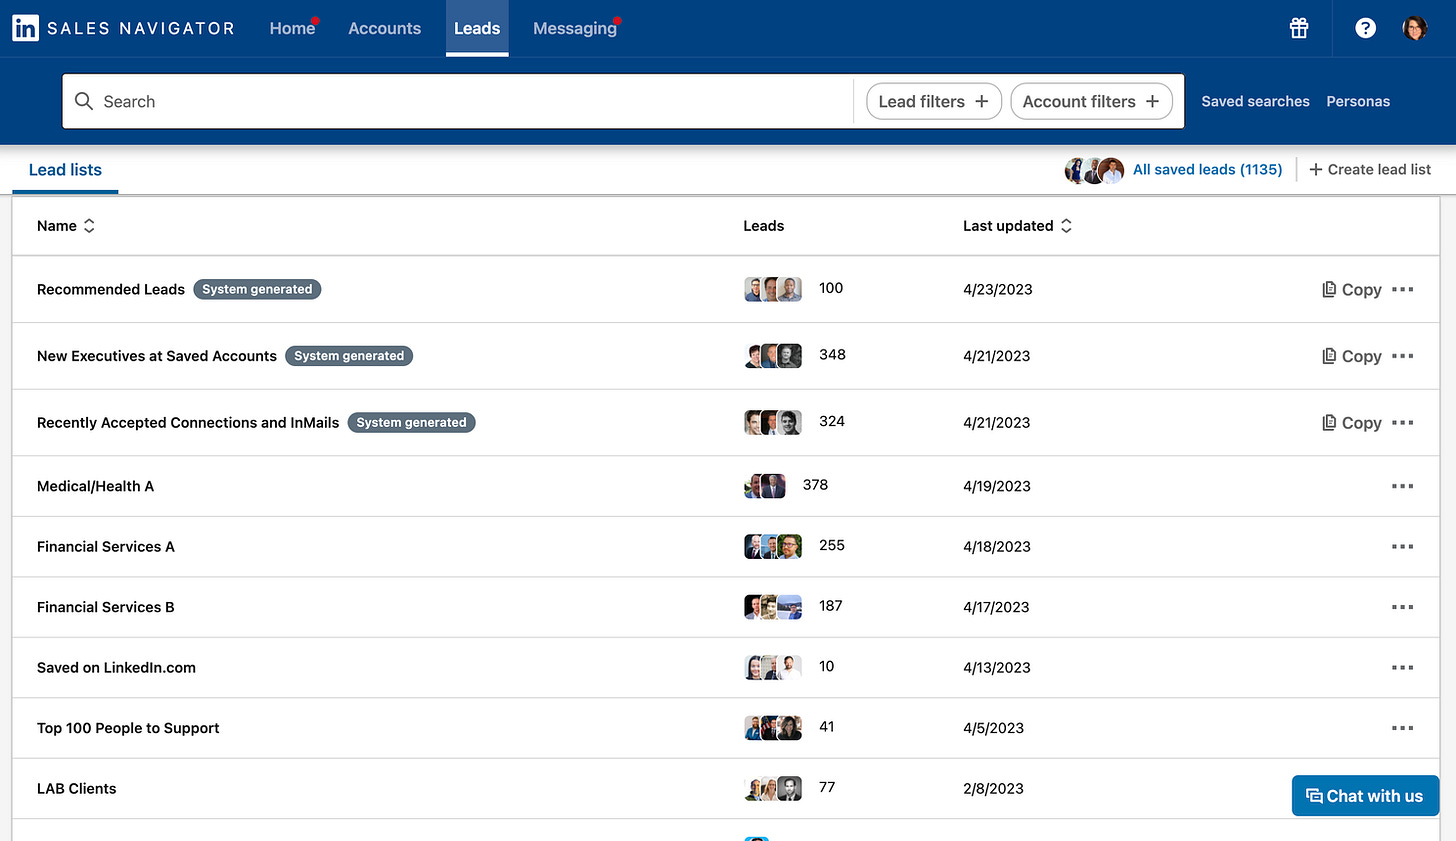Open New Executives at Saved Accounts list
Screen dimensions: 1456x841
(157, 356)
